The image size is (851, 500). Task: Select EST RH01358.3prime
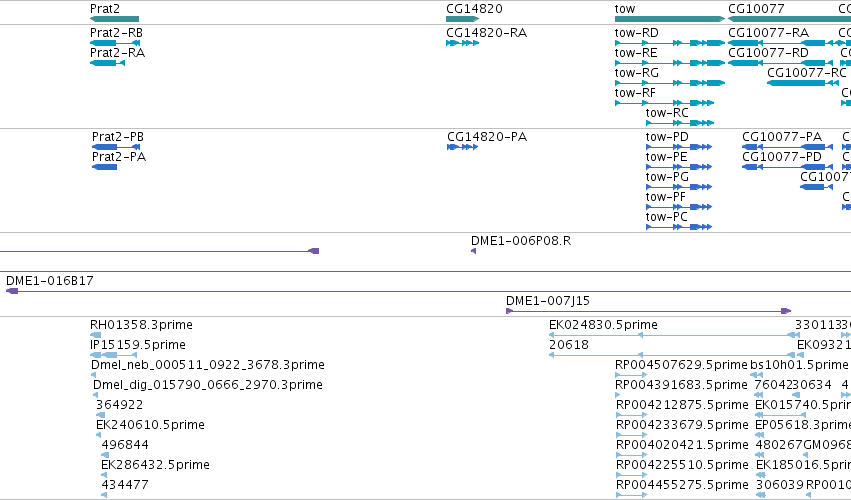click(141, 325)
